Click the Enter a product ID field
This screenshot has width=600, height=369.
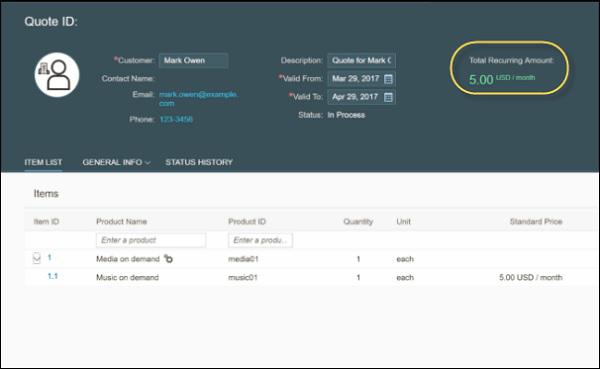click(x=260, y=240)
